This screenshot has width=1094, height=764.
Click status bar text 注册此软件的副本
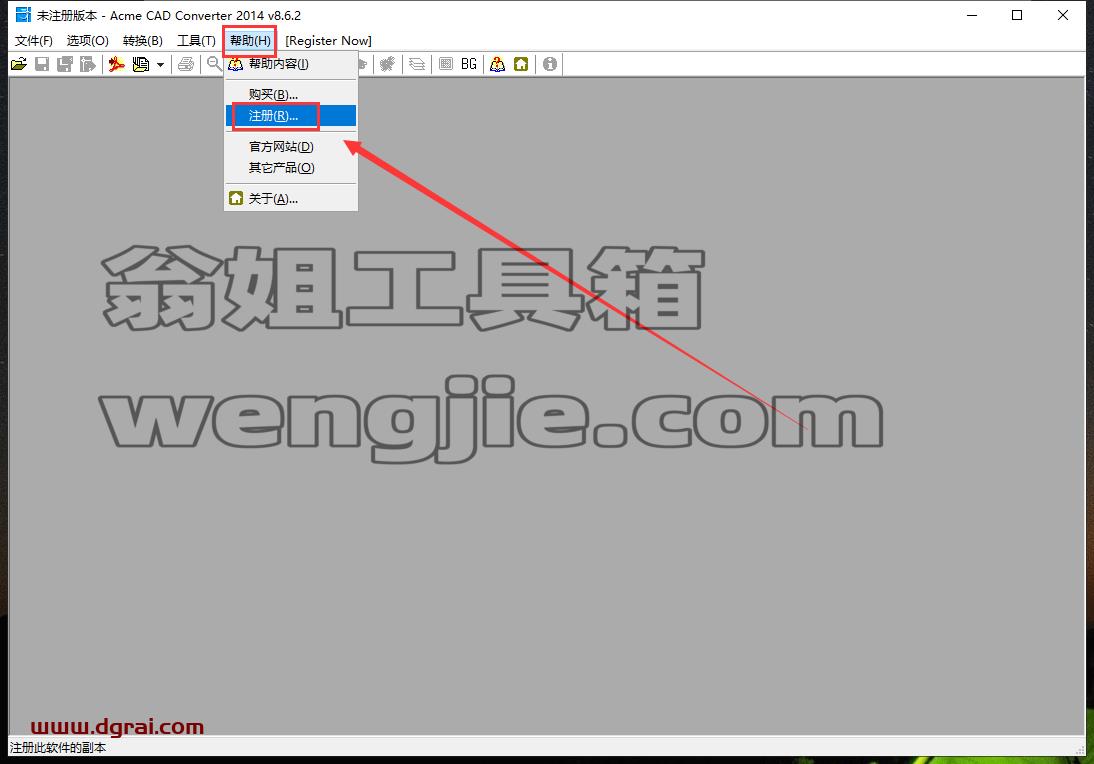58,747
